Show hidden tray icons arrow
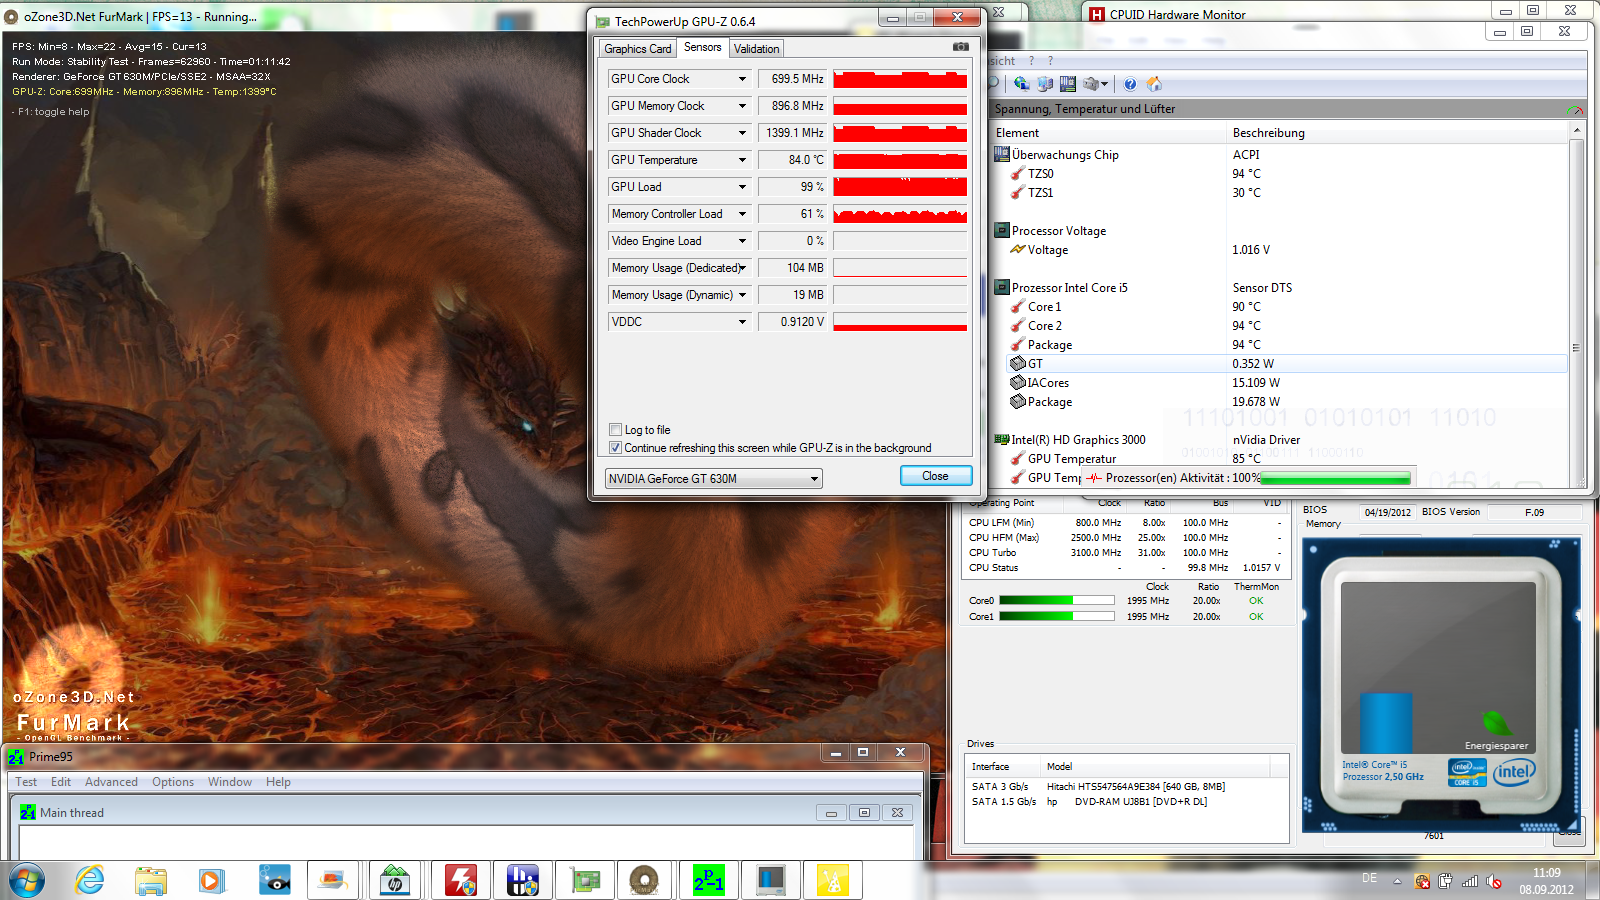Screen dimensions: 1600x900 1397,881
